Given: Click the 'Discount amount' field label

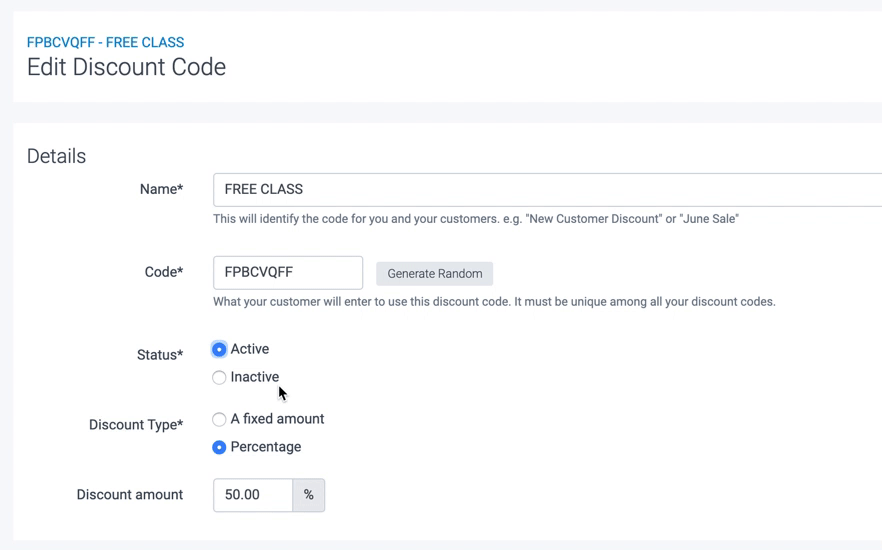Looking at the screenshot, I should pos(130,495).
